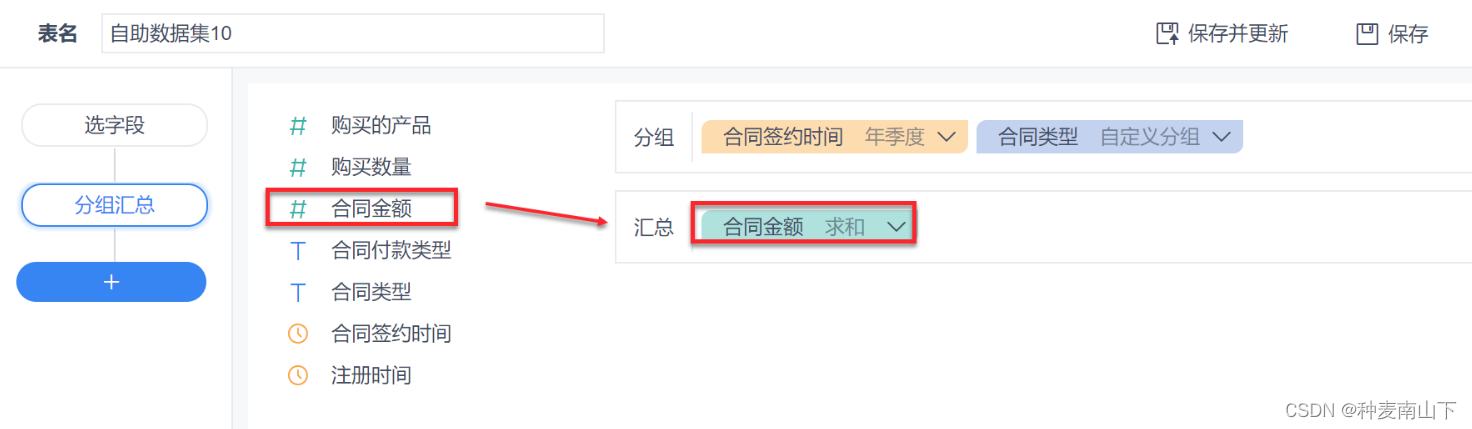Click the numeric icon beside 购买的产品

click(298, 126)
